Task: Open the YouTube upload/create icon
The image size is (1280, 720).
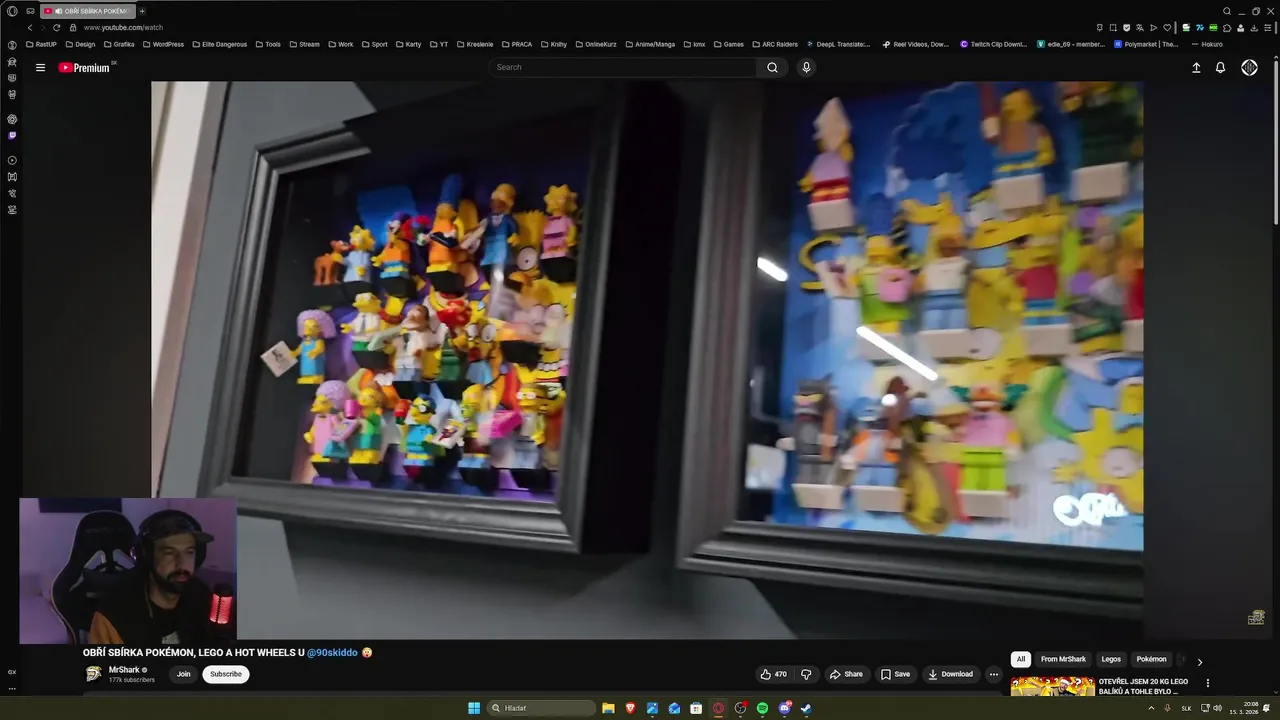Action: pos(1196,68)
